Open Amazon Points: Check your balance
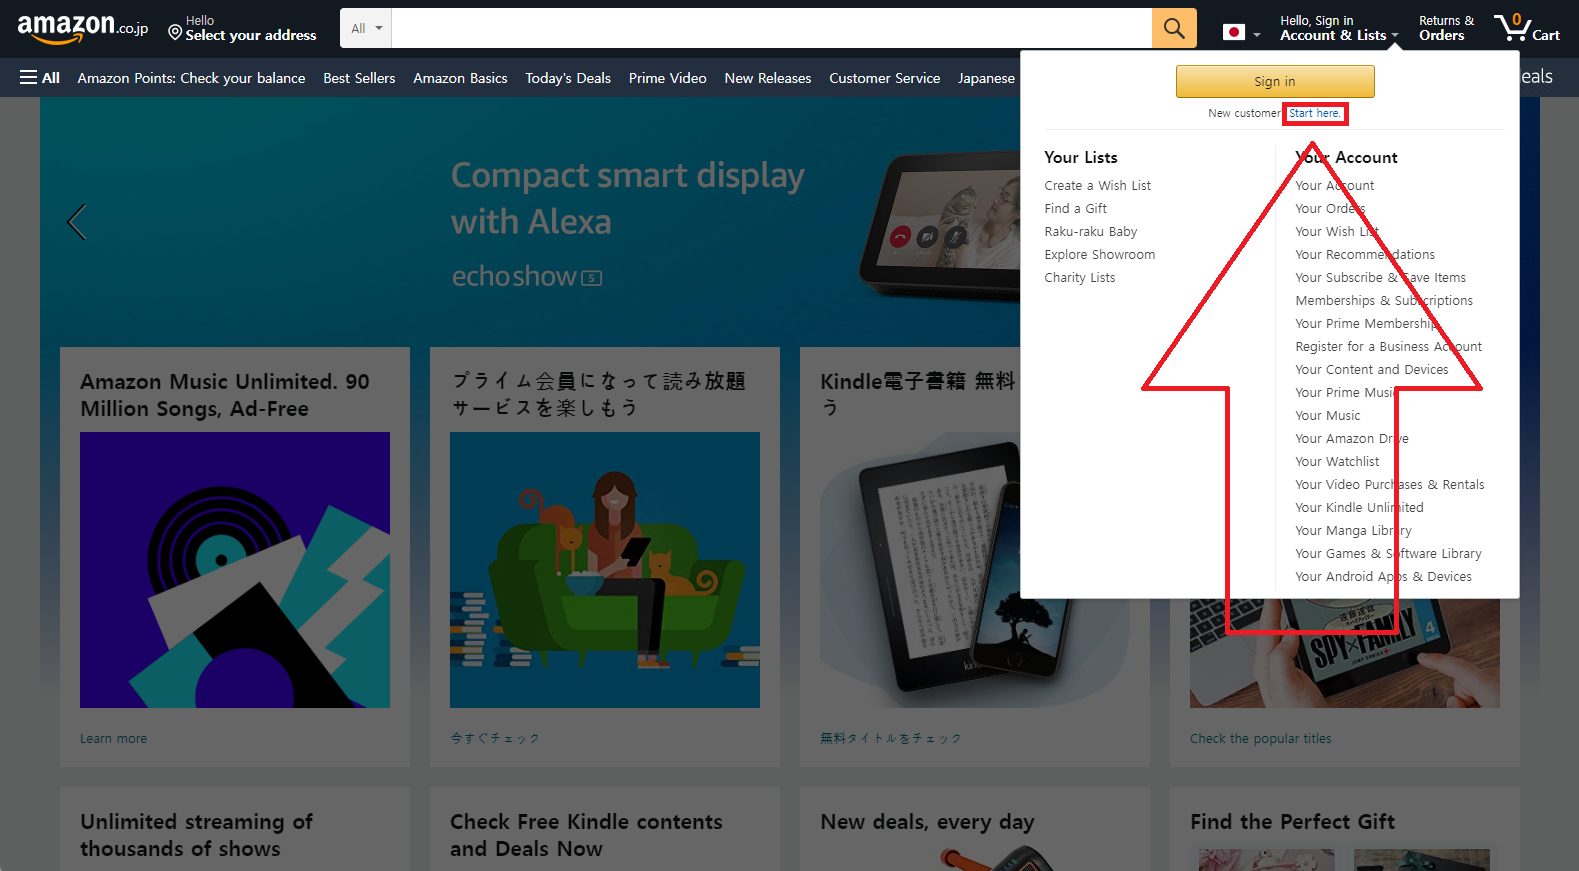 point(191,78)
